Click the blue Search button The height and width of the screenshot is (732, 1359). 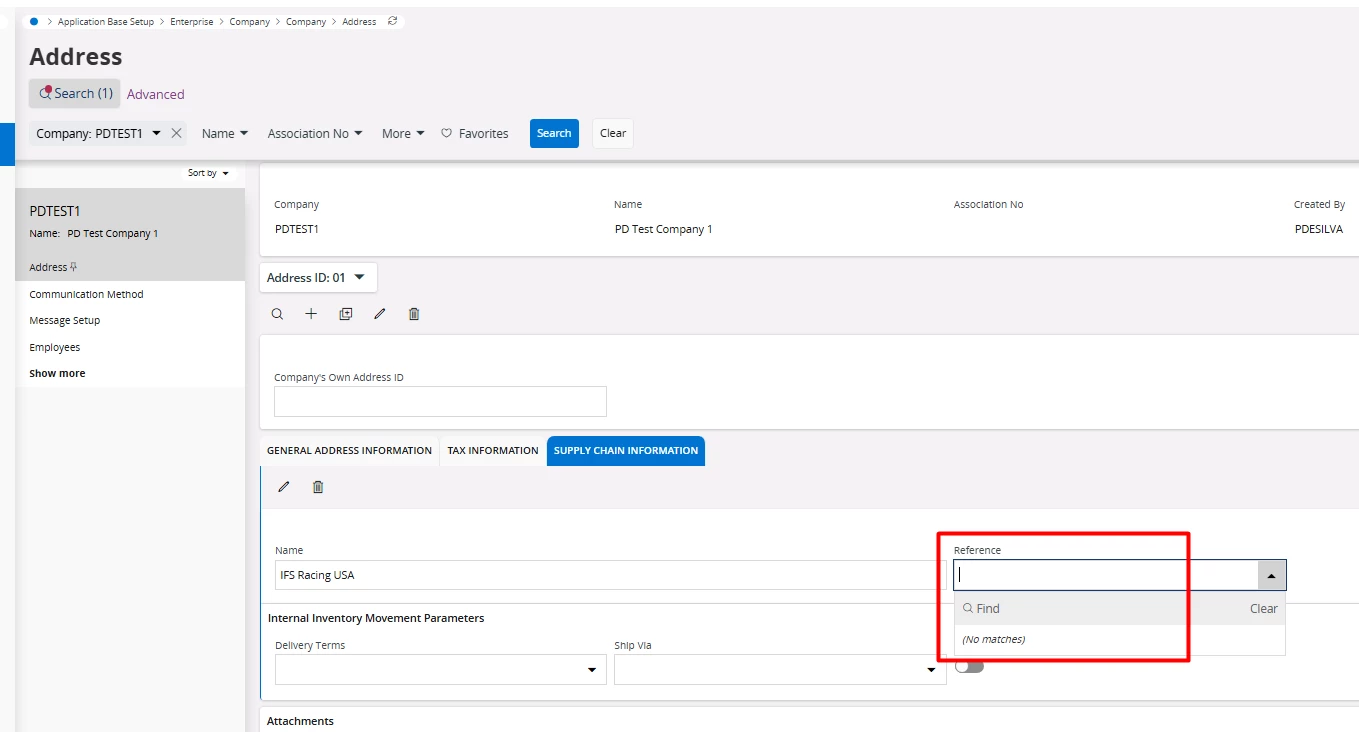point(554,133)
